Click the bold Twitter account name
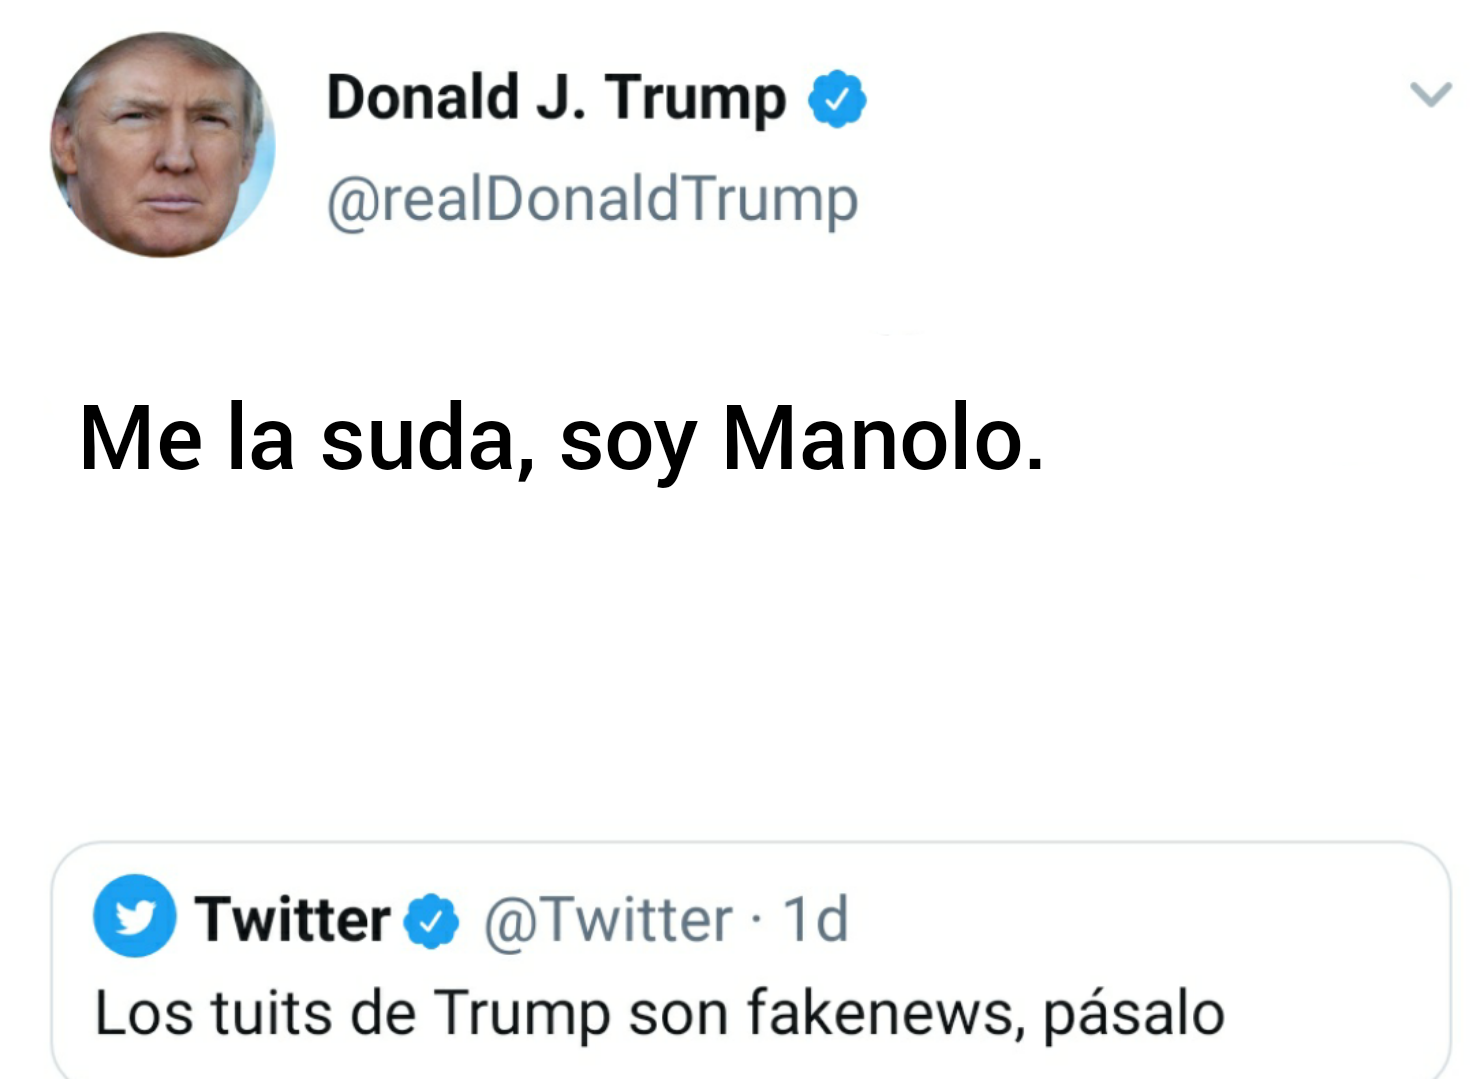Screen dimensions: 1473x1079 pos(292,919)
